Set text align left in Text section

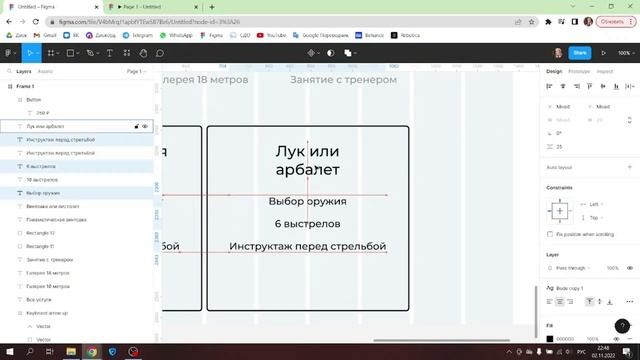coord(549,302)
